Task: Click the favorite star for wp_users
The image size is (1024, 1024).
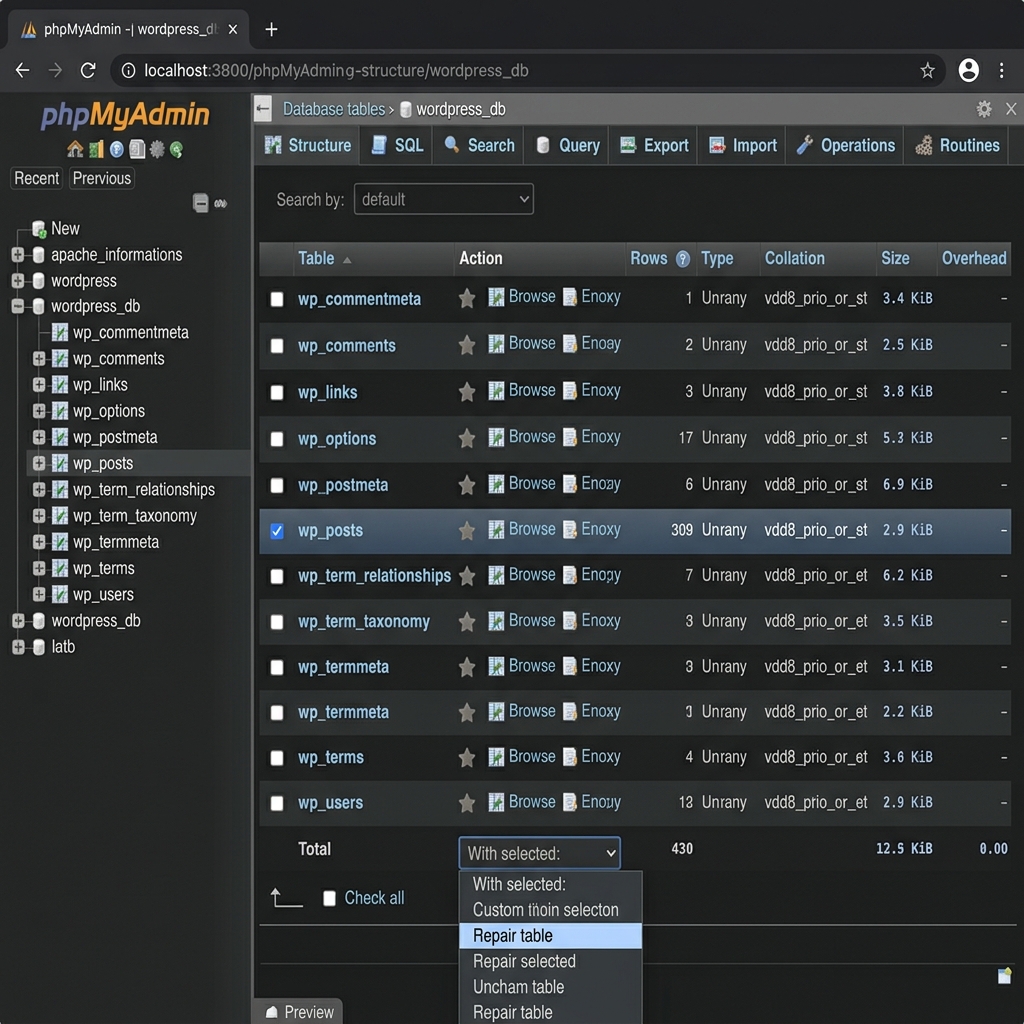Action: [x=466, y=803]
